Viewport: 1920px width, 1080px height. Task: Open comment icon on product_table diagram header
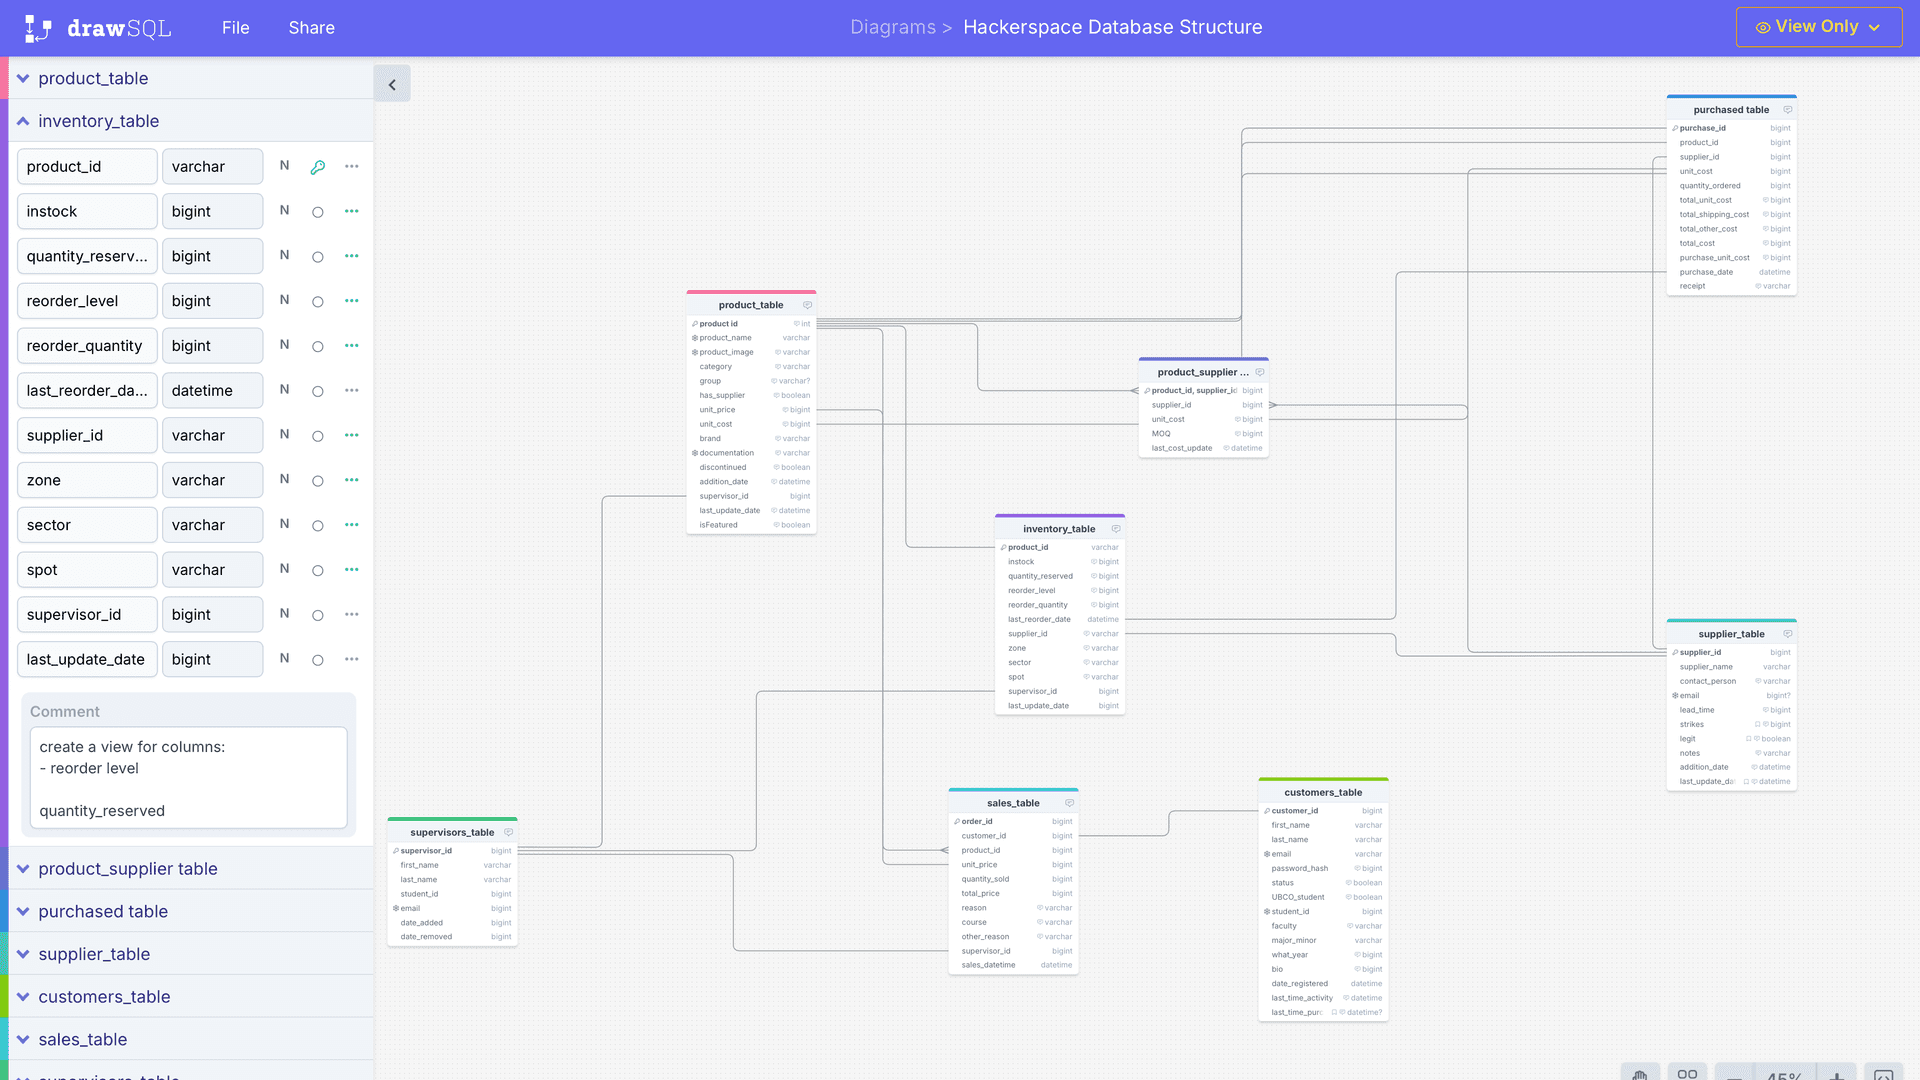[807, 305]
